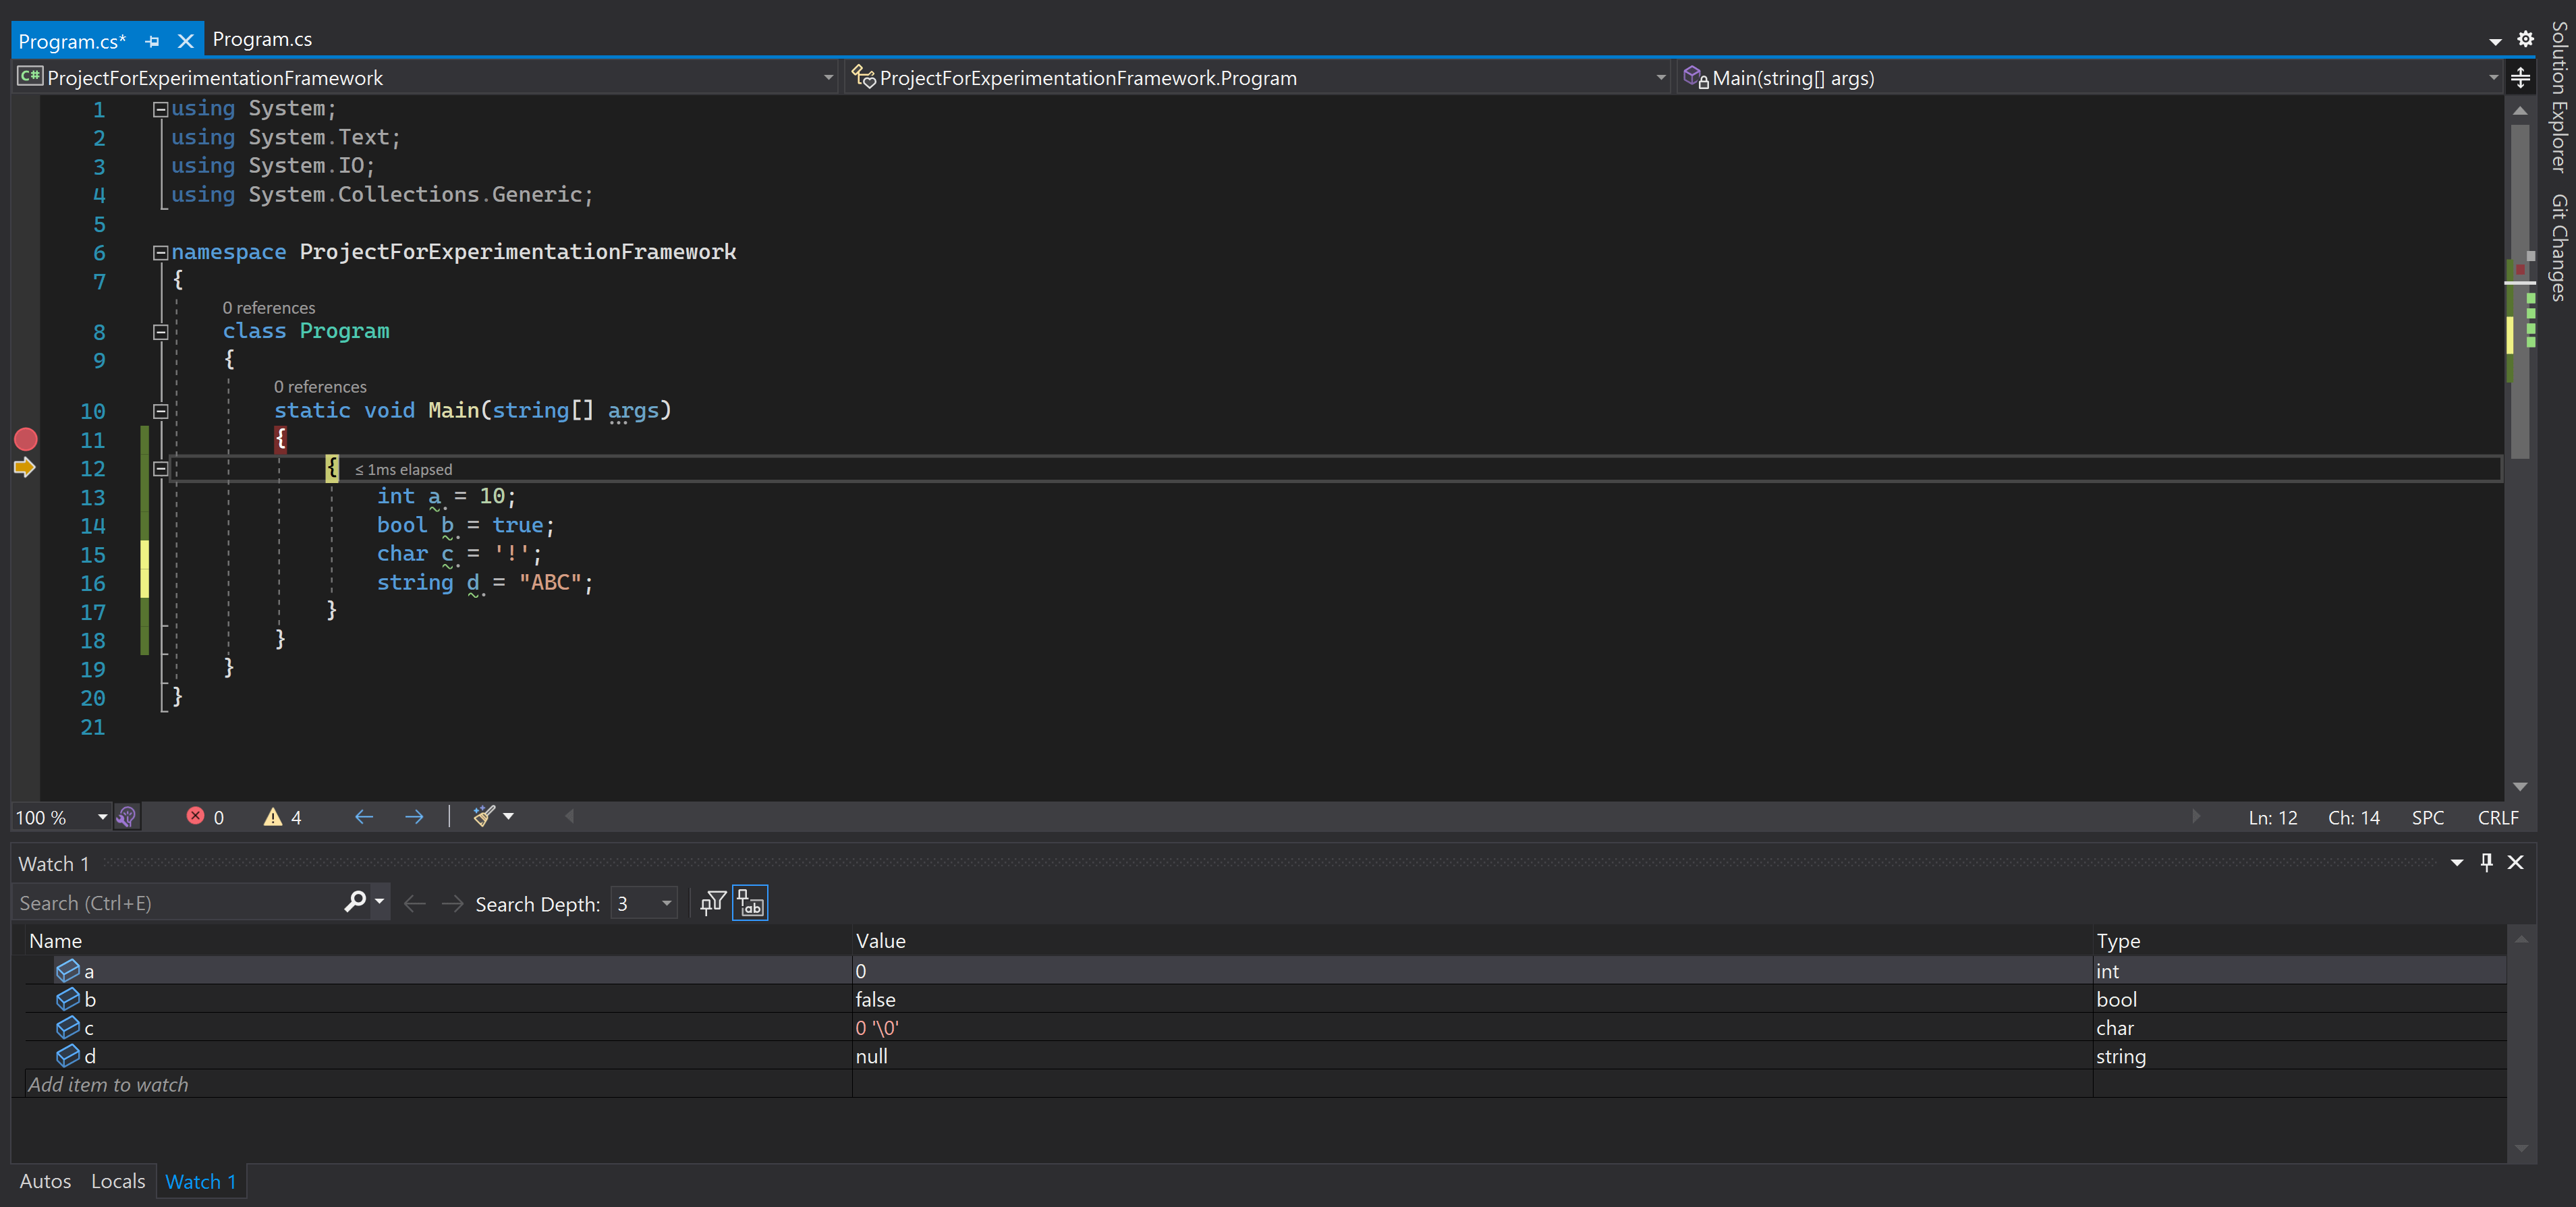The image size is (2576, 1207).
Task: Open editor settings with the gear icon
Action: 2526,39
